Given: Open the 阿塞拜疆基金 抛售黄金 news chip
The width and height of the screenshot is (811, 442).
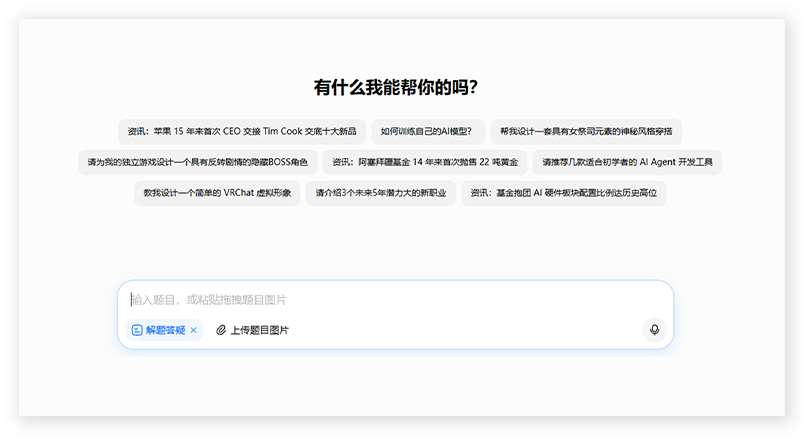Looking at the screenshot, I should [425, 162].
